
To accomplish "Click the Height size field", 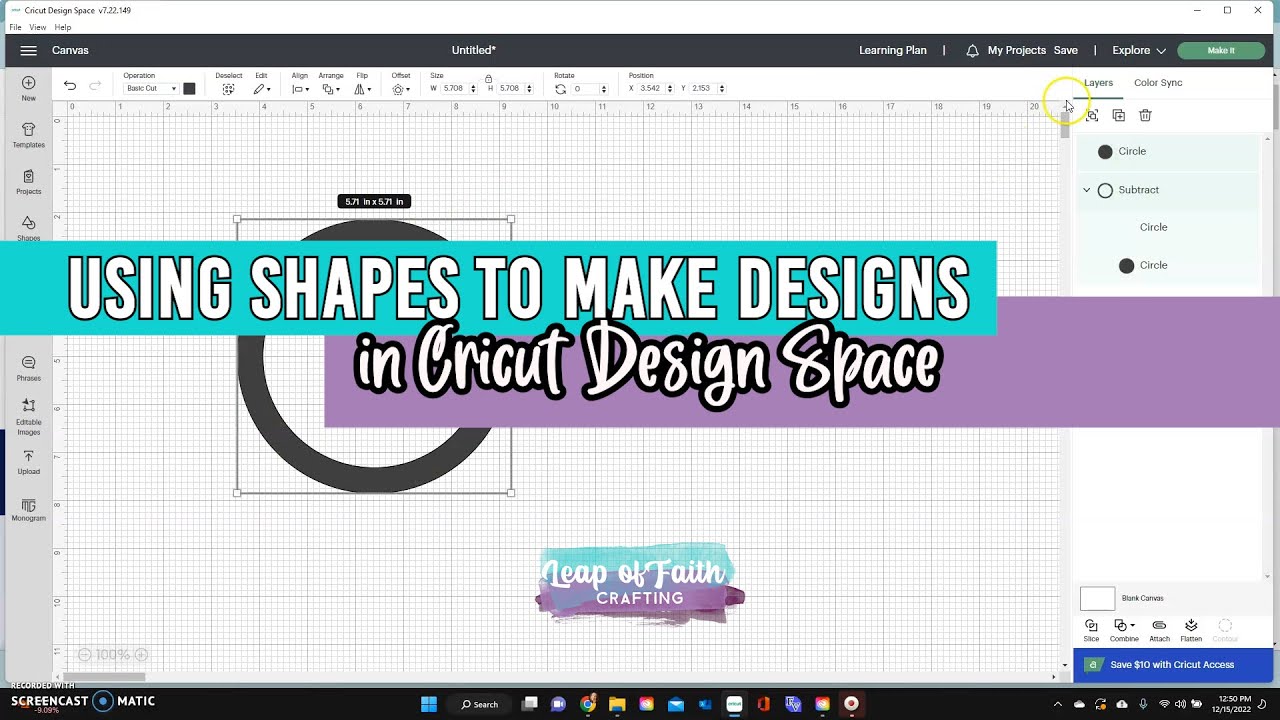I will pos(509,89).
